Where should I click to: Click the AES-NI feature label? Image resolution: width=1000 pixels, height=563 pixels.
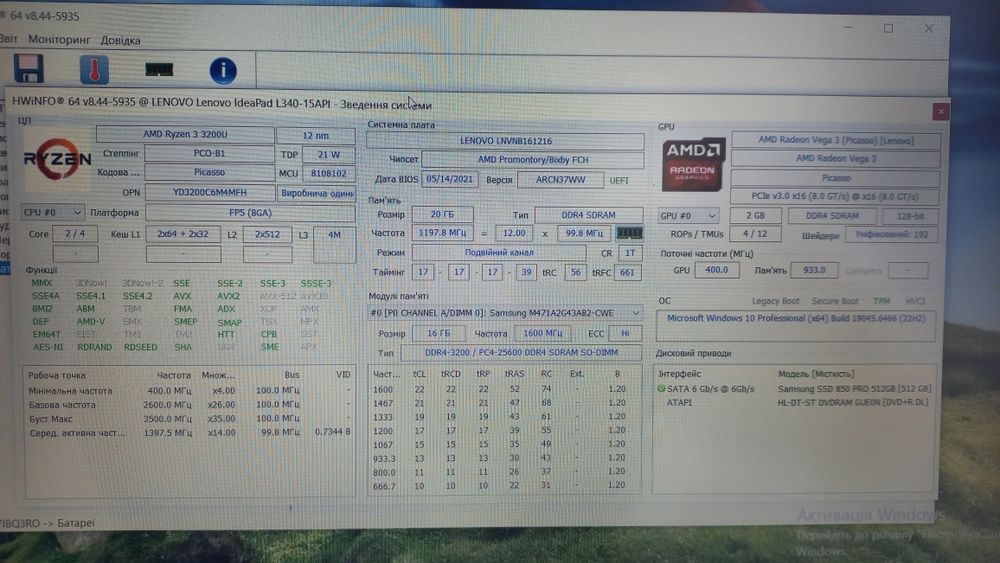click(48, 347)
